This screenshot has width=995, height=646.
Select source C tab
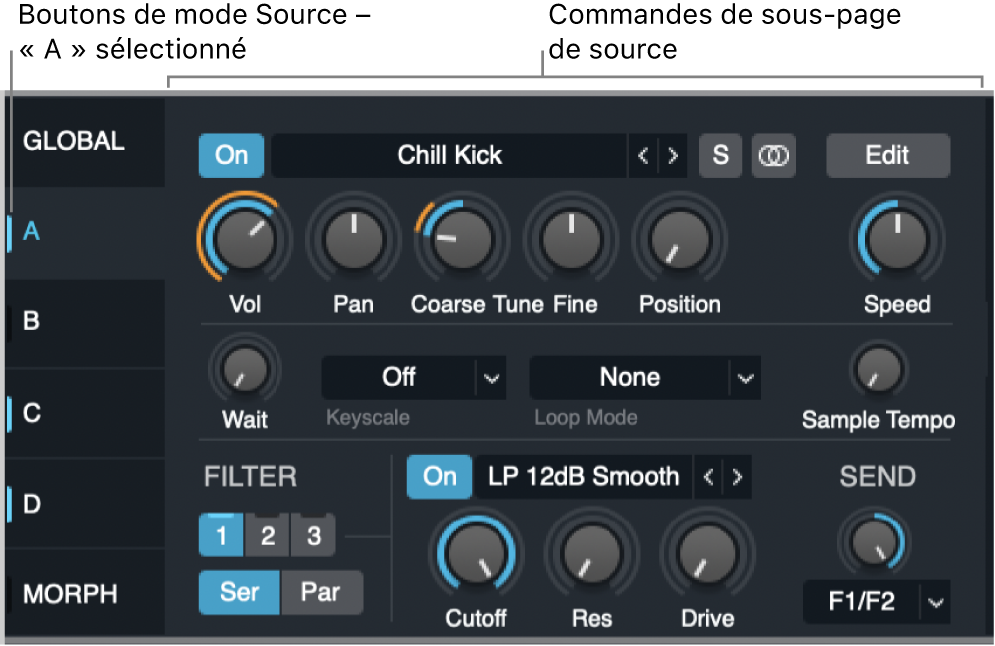[86, 414]
